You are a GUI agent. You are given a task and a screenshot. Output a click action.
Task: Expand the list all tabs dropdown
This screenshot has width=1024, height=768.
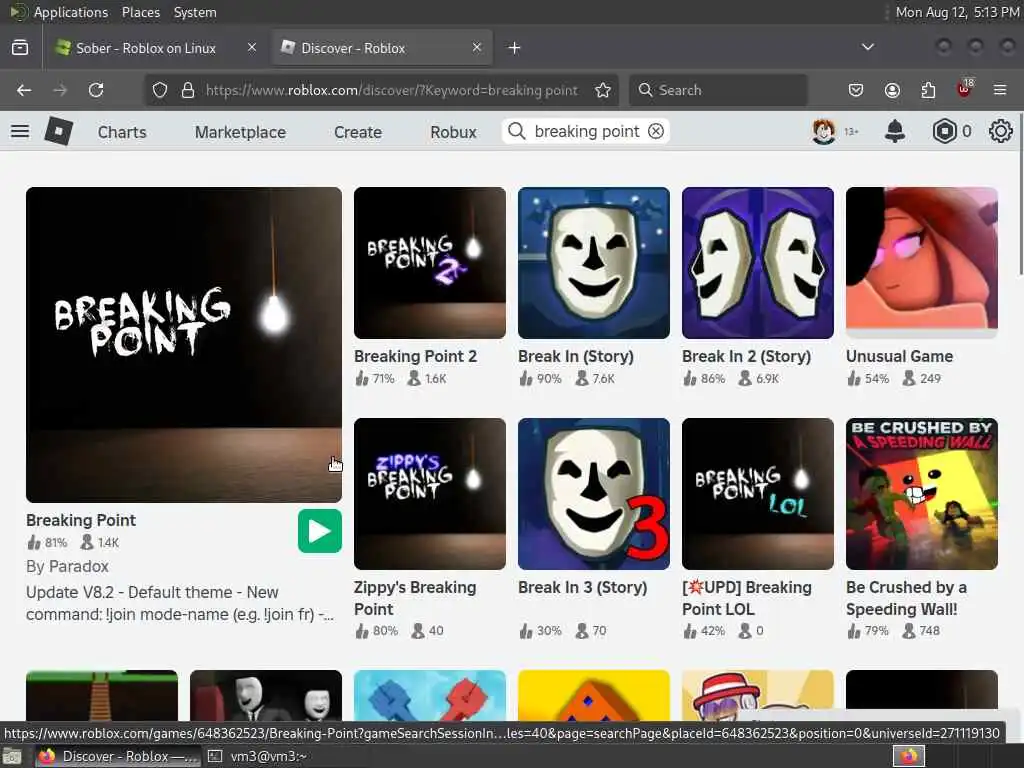click(867, 47)
